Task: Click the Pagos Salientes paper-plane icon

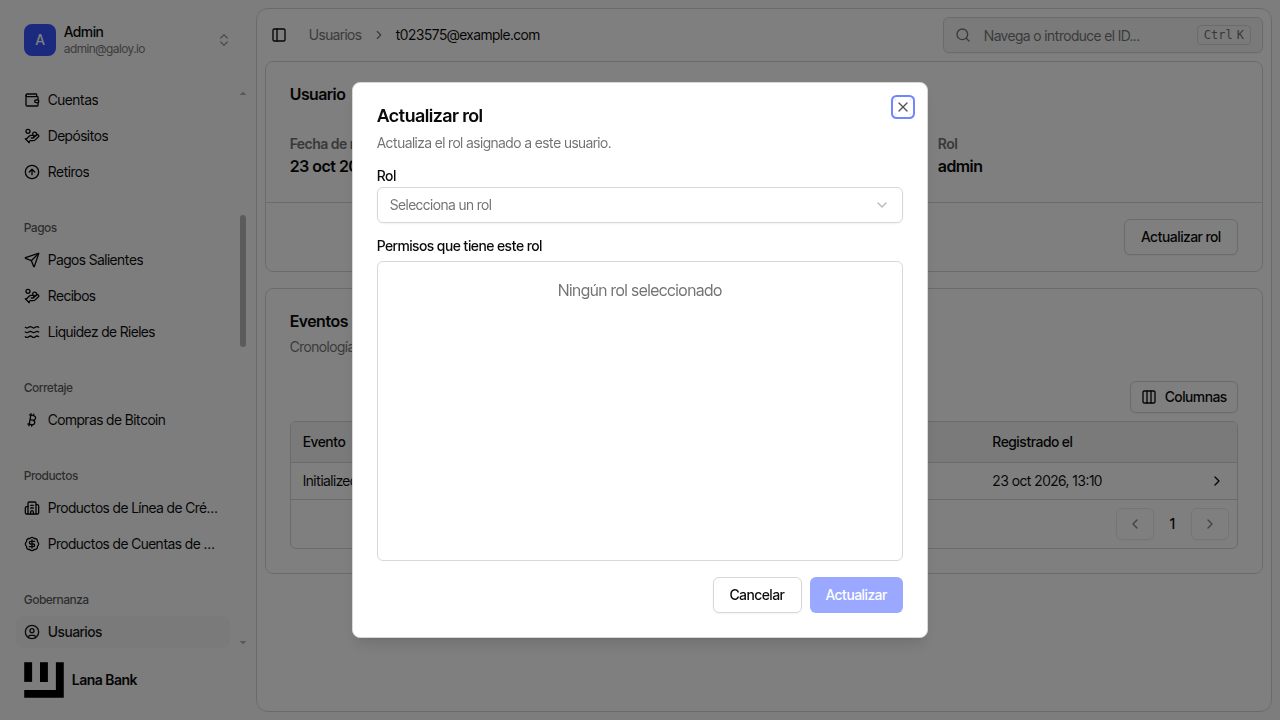Action: coord(31,260)
